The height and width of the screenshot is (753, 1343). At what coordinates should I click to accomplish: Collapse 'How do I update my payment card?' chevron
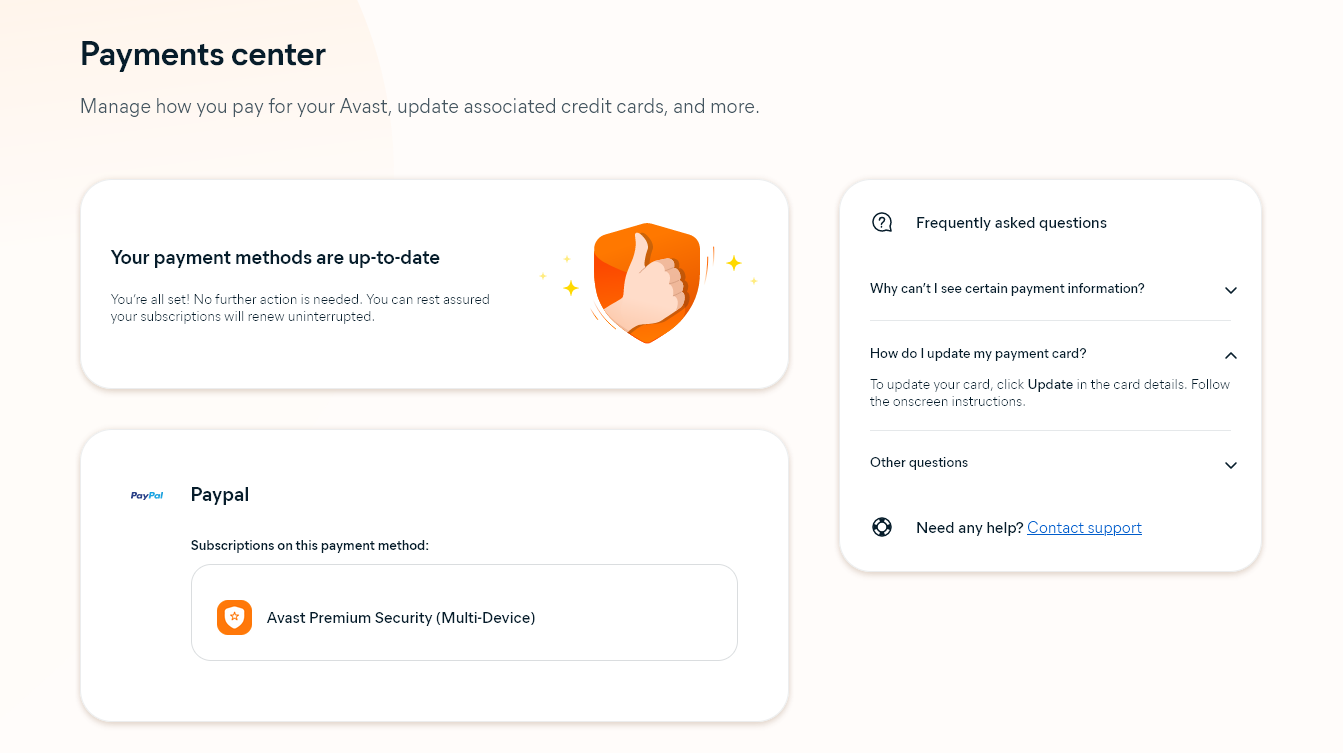click(1231, 355)
